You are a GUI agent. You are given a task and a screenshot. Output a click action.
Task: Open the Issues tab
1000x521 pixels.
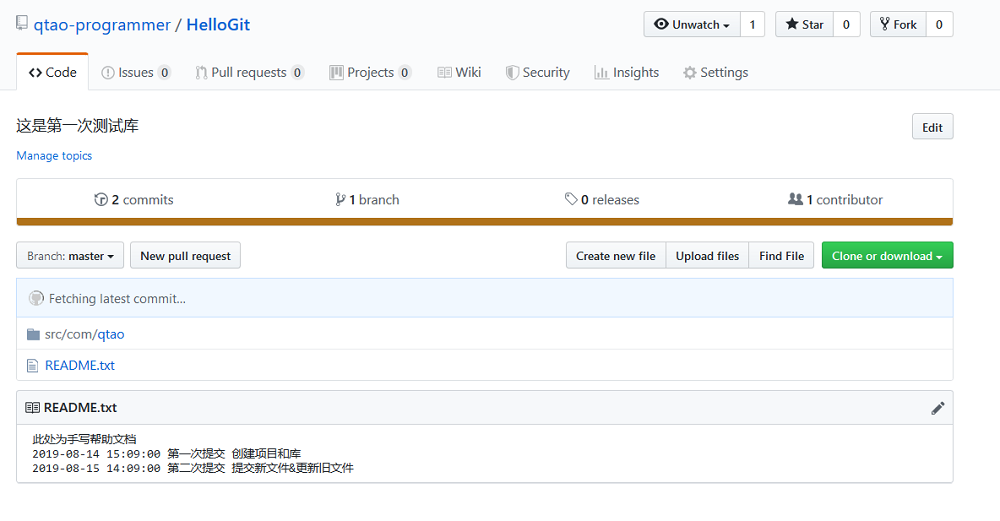pyautogui.click(x=136, y=72)
